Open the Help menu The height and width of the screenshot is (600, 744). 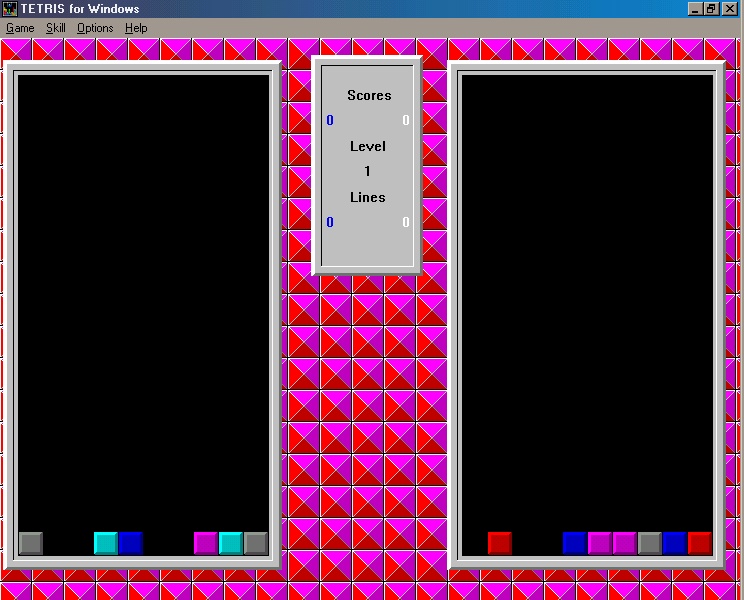tap(136, 28)
